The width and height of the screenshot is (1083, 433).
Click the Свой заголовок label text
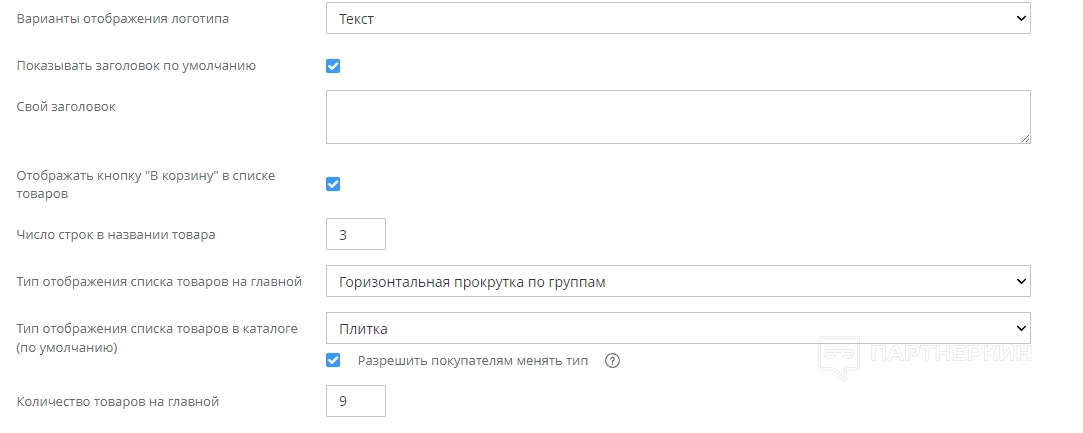pyautogui.click(x=66, y=106)
